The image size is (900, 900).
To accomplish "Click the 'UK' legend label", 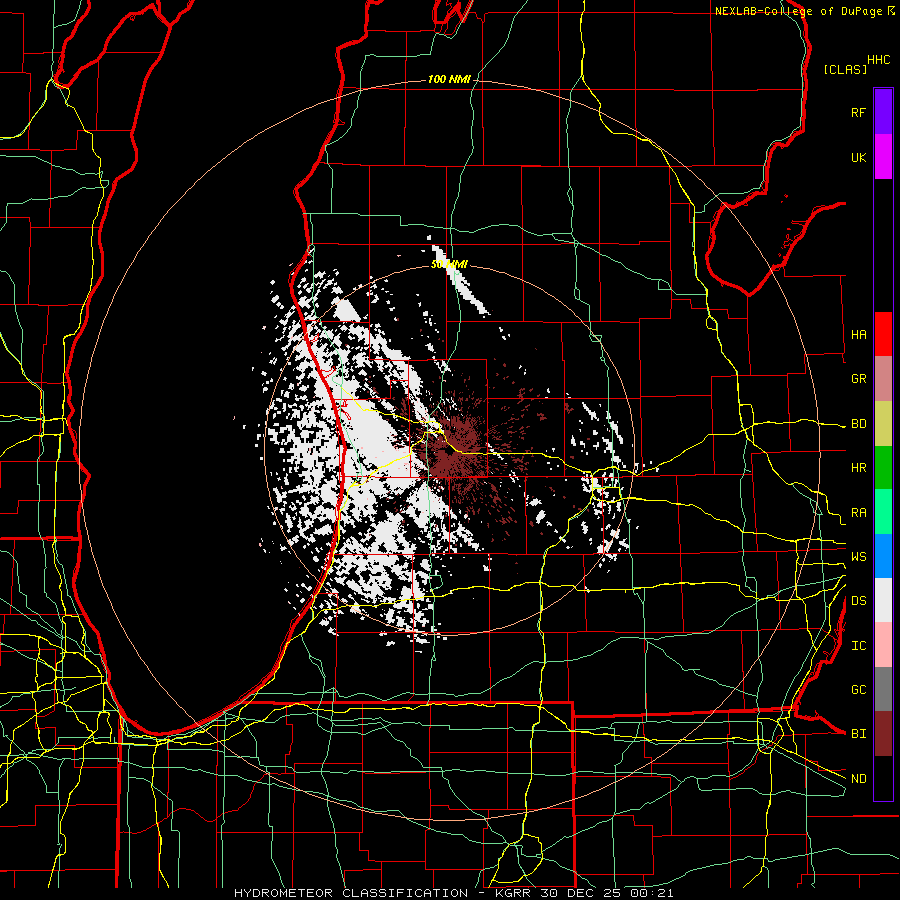I will coord(858,157).
